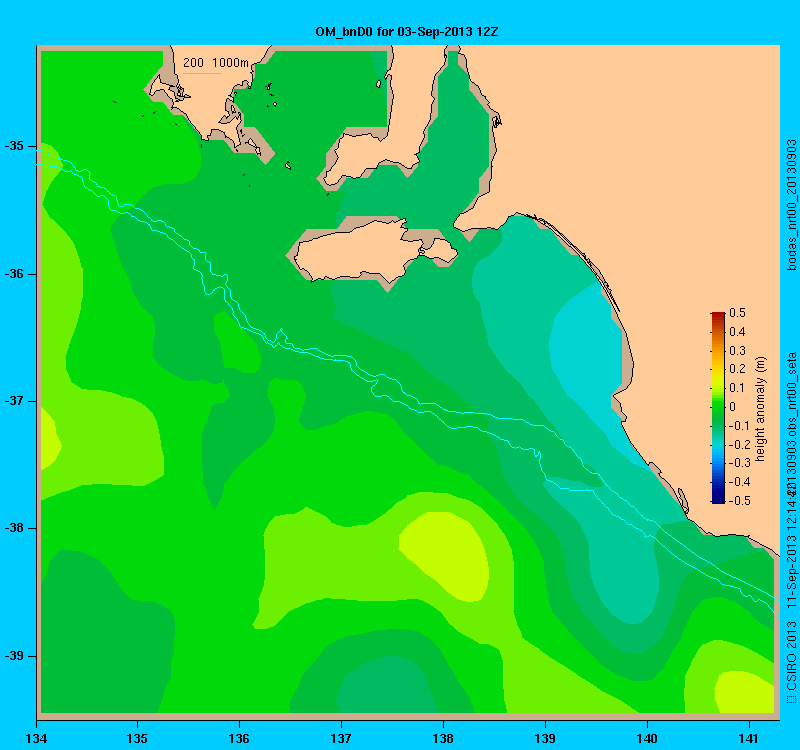Click the vertical 'CSIRO 2013' credit text
Image resolution: width=800 pixels, height=750 pixels.
(x=791, y=657)
